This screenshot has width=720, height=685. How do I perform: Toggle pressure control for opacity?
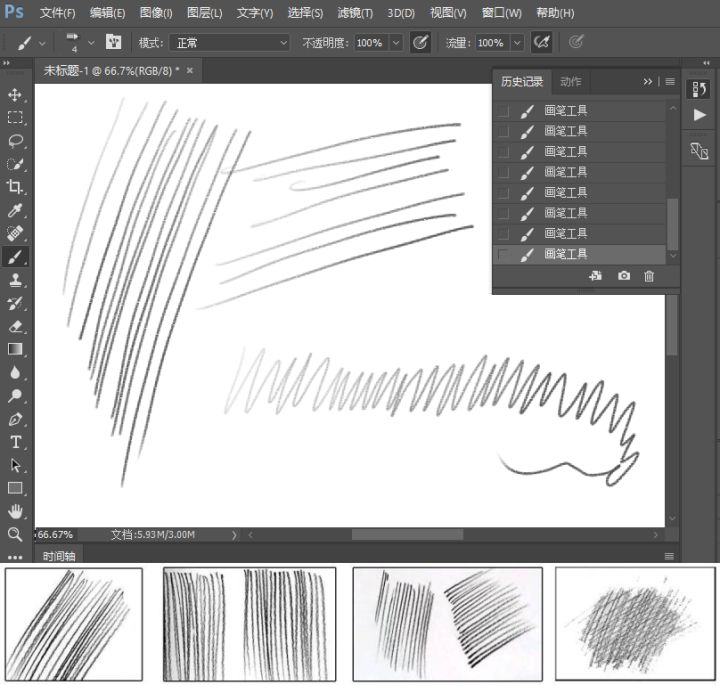coord(421,43)
